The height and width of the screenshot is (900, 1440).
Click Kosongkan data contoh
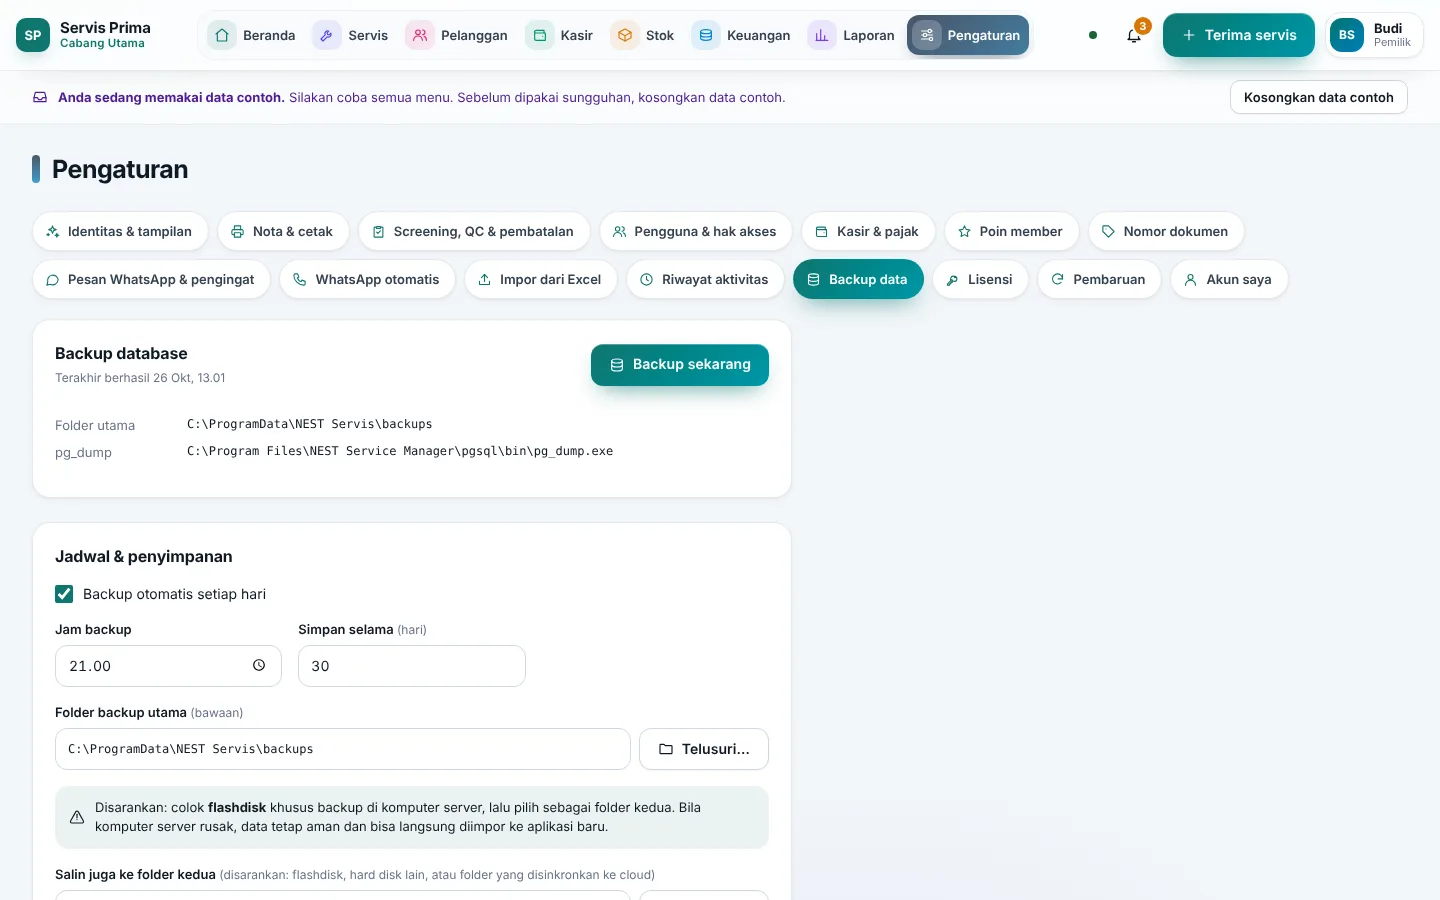1319,97
